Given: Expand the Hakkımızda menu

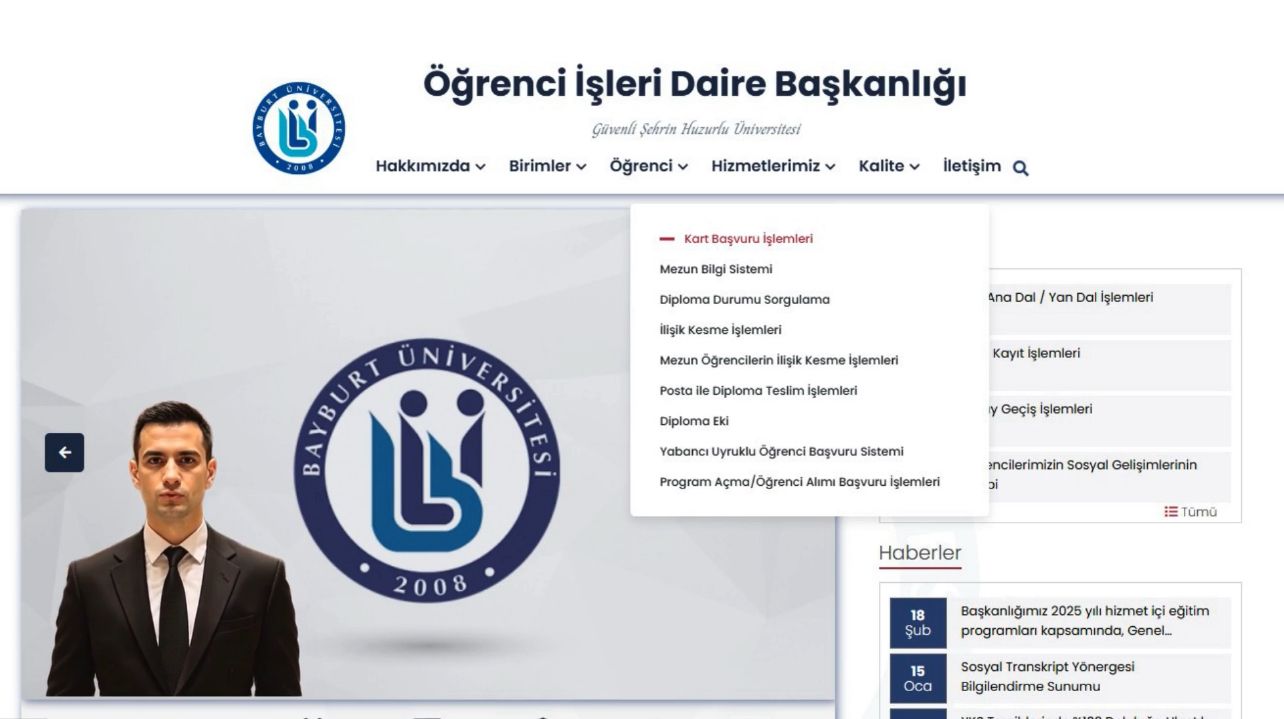Looking at the screenshot, I should (x=431, y=166).
